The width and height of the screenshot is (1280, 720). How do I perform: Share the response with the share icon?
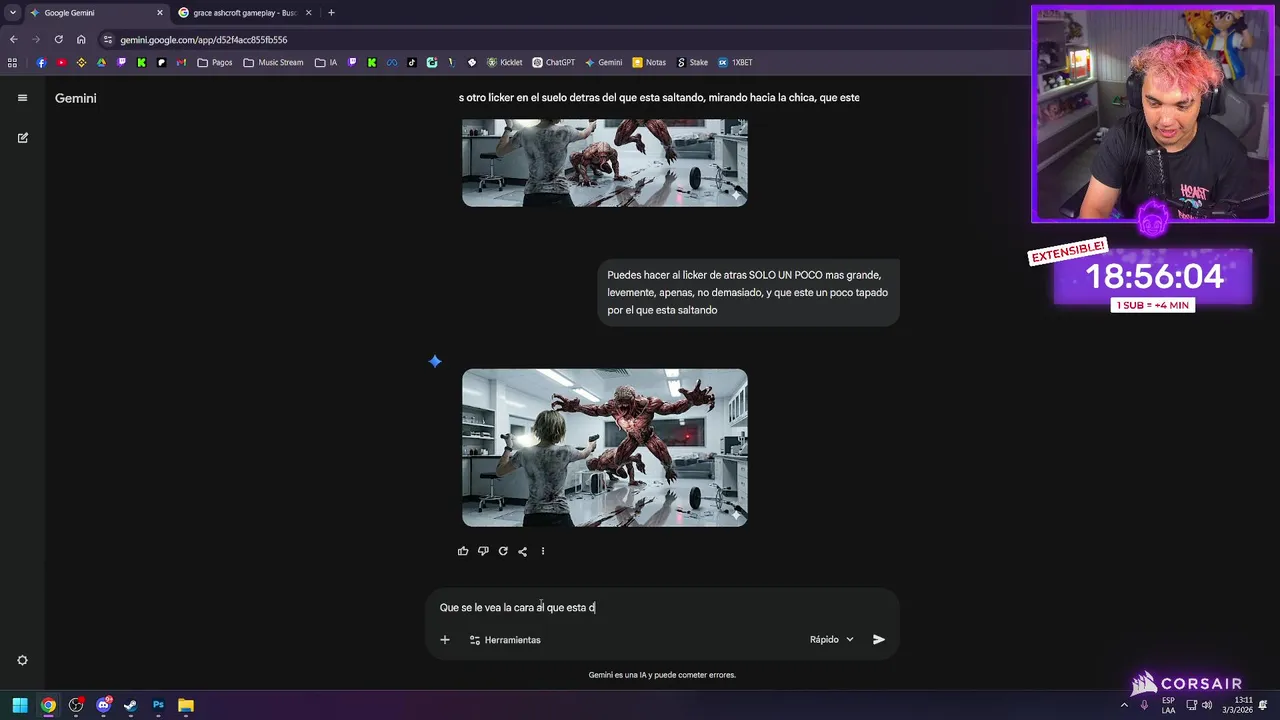522,551
